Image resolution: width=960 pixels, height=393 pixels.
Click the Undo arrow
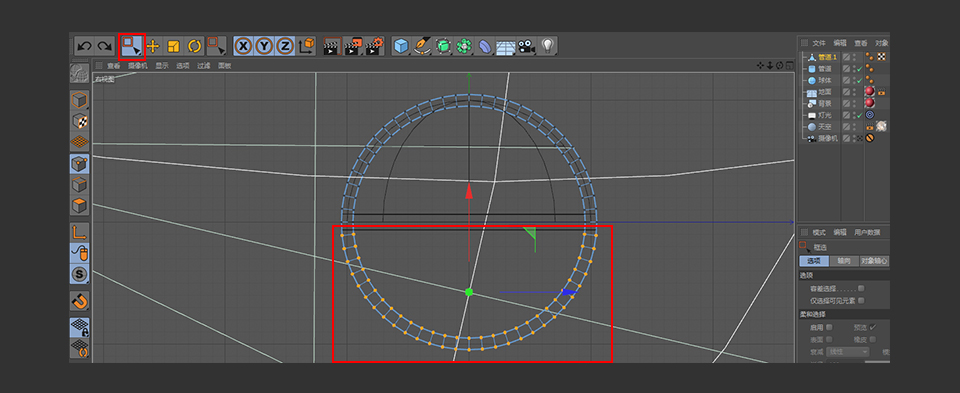coord(84,46)
